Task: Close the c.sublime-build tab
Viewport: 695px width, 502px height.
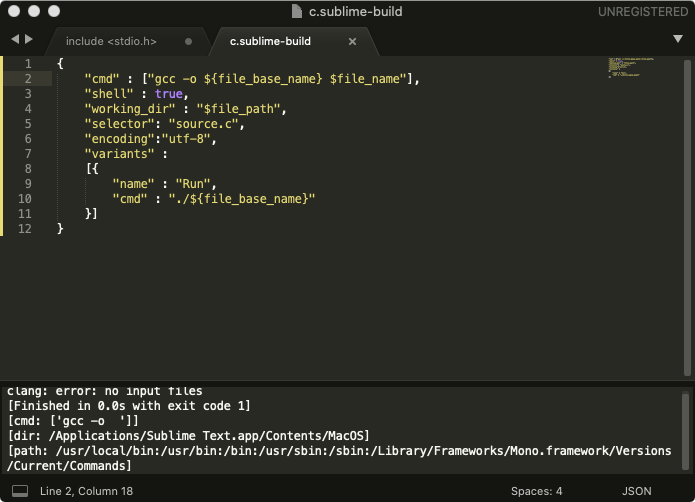Action: 352,42
